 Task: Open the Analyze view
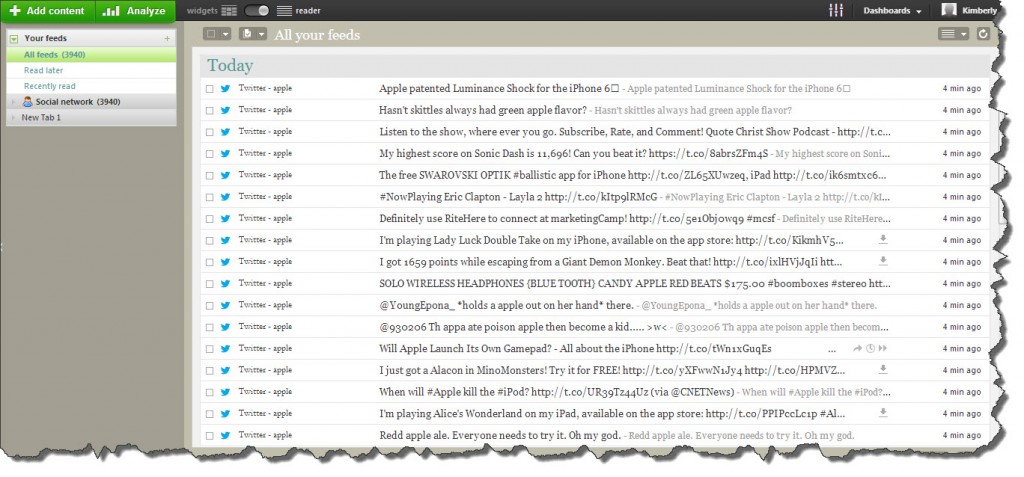click(x=135, y=11)
